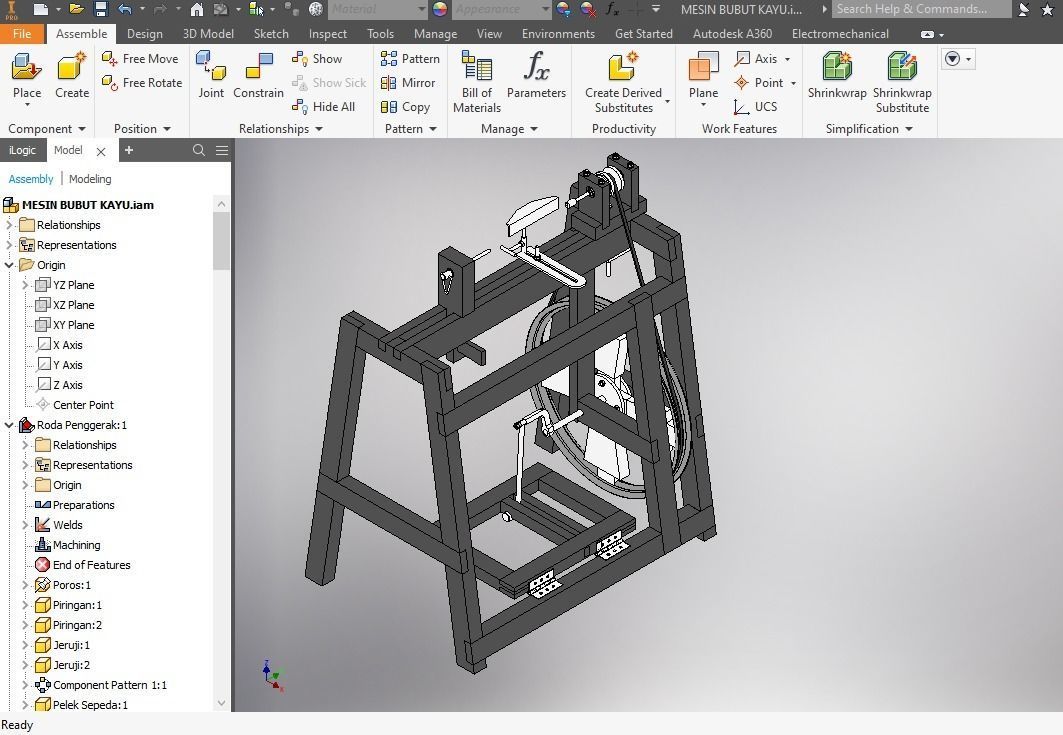1063x735 pixels.
Task: Switch to the Design ribbon tab
Action: click(144, 33)
